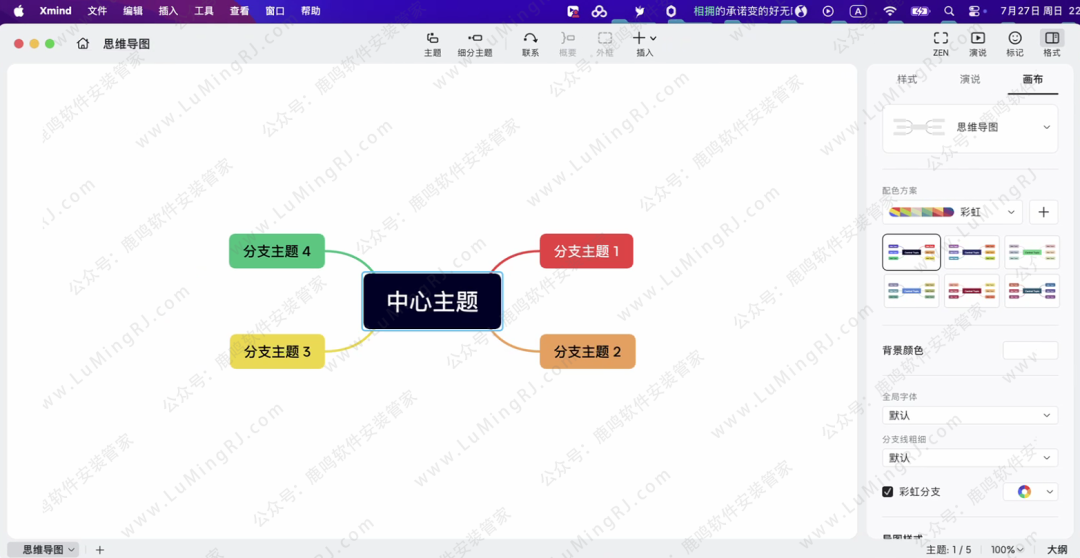Click the 背景颜色 color swatch
This screenshot has height=558, width=1080.
click(x=1030, y=350)
